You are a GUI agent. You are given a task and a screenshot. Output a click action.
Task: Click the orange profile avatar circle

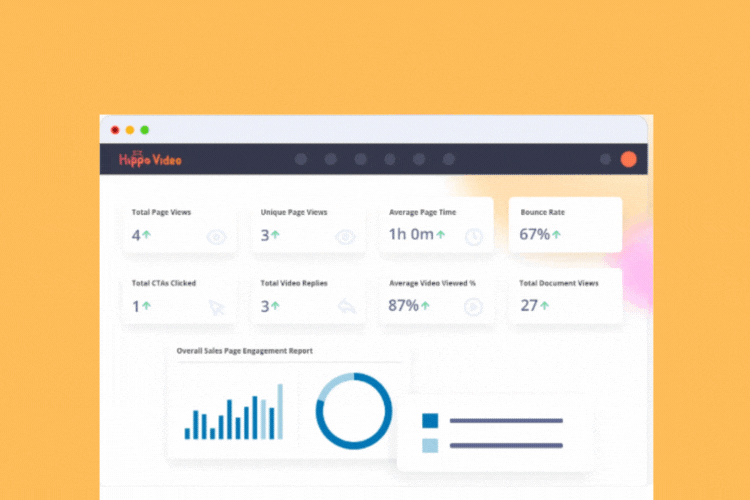coord(629,159)
